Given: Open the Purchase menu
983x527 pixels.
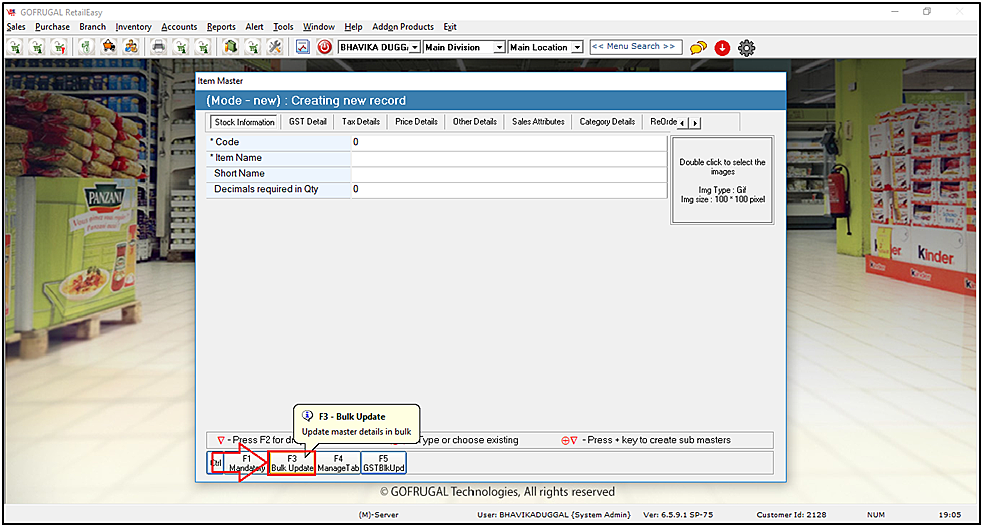Looking at the screenshot, I should click(x=53, y=27).
